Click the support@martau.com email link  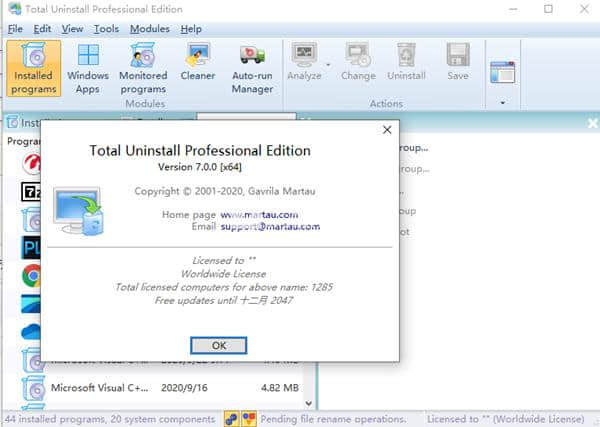point(270,227)
